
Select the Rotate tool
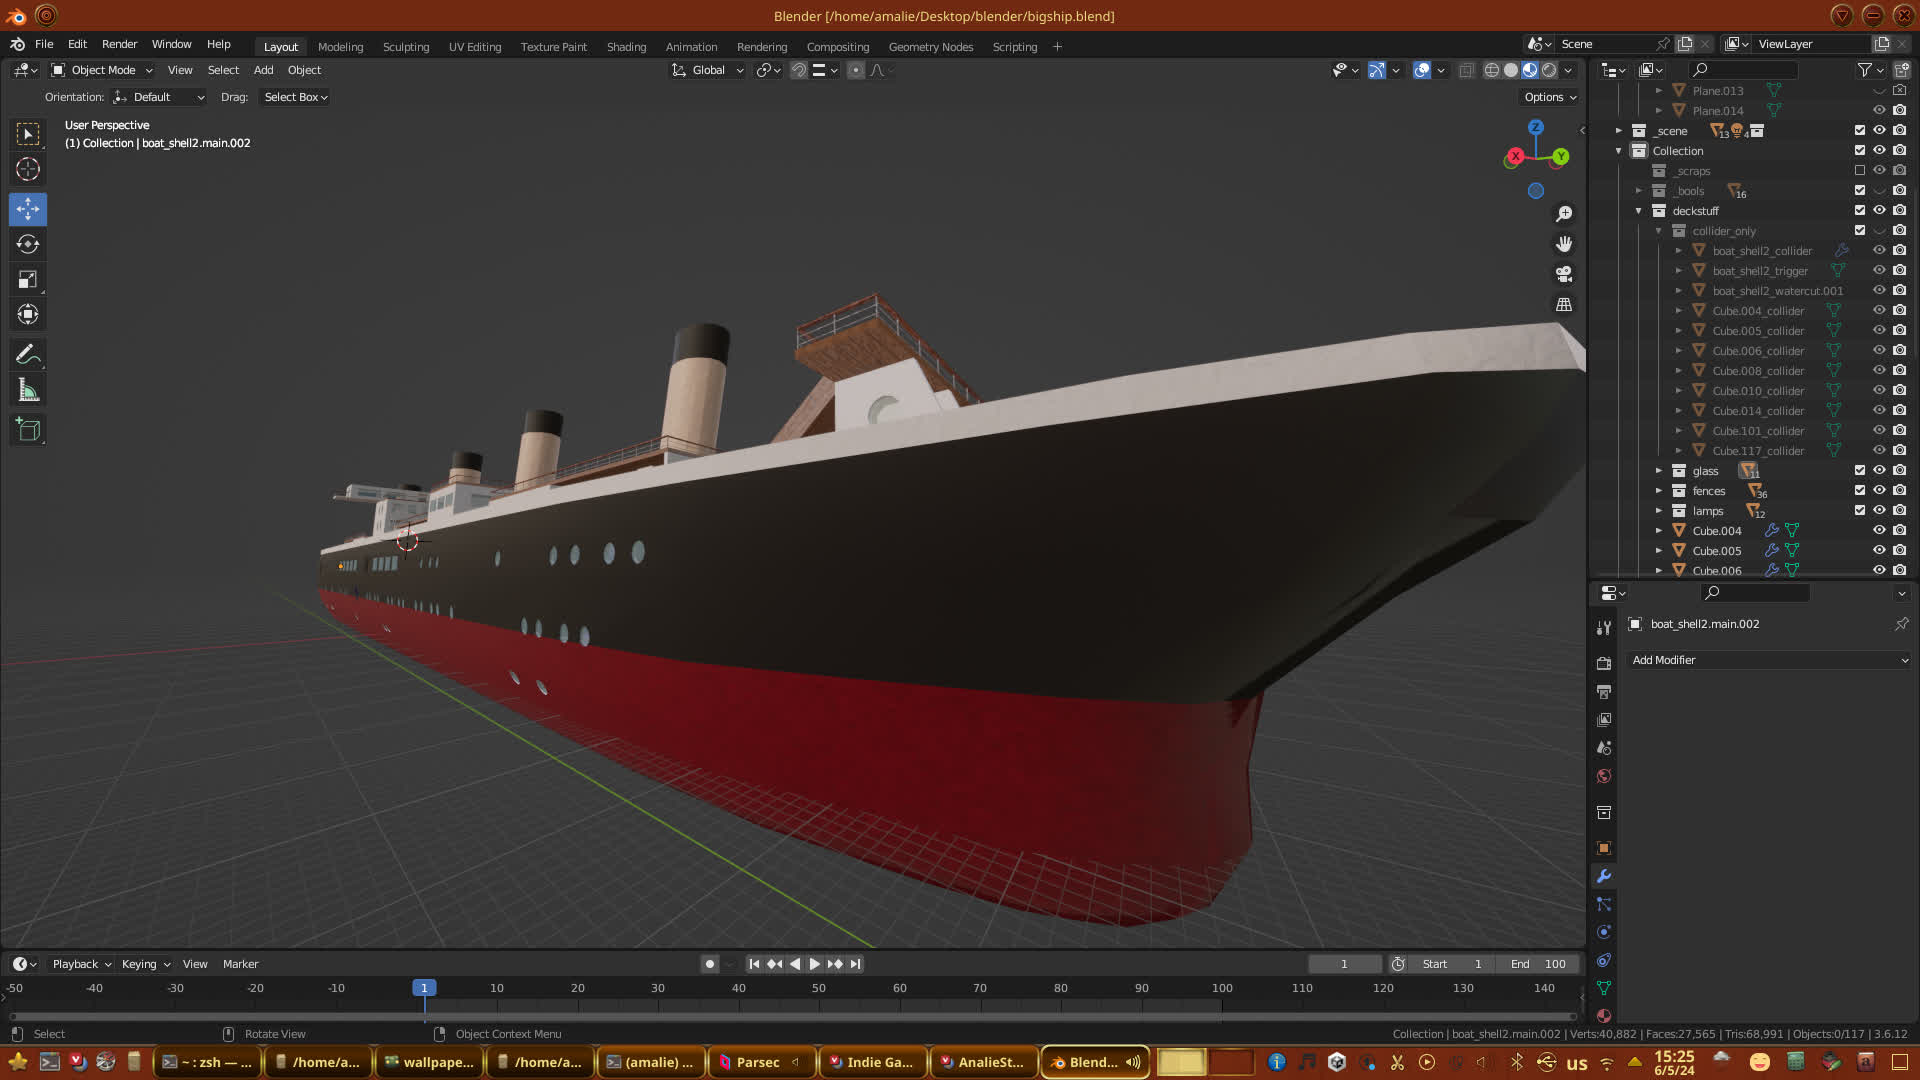[28, 244]
